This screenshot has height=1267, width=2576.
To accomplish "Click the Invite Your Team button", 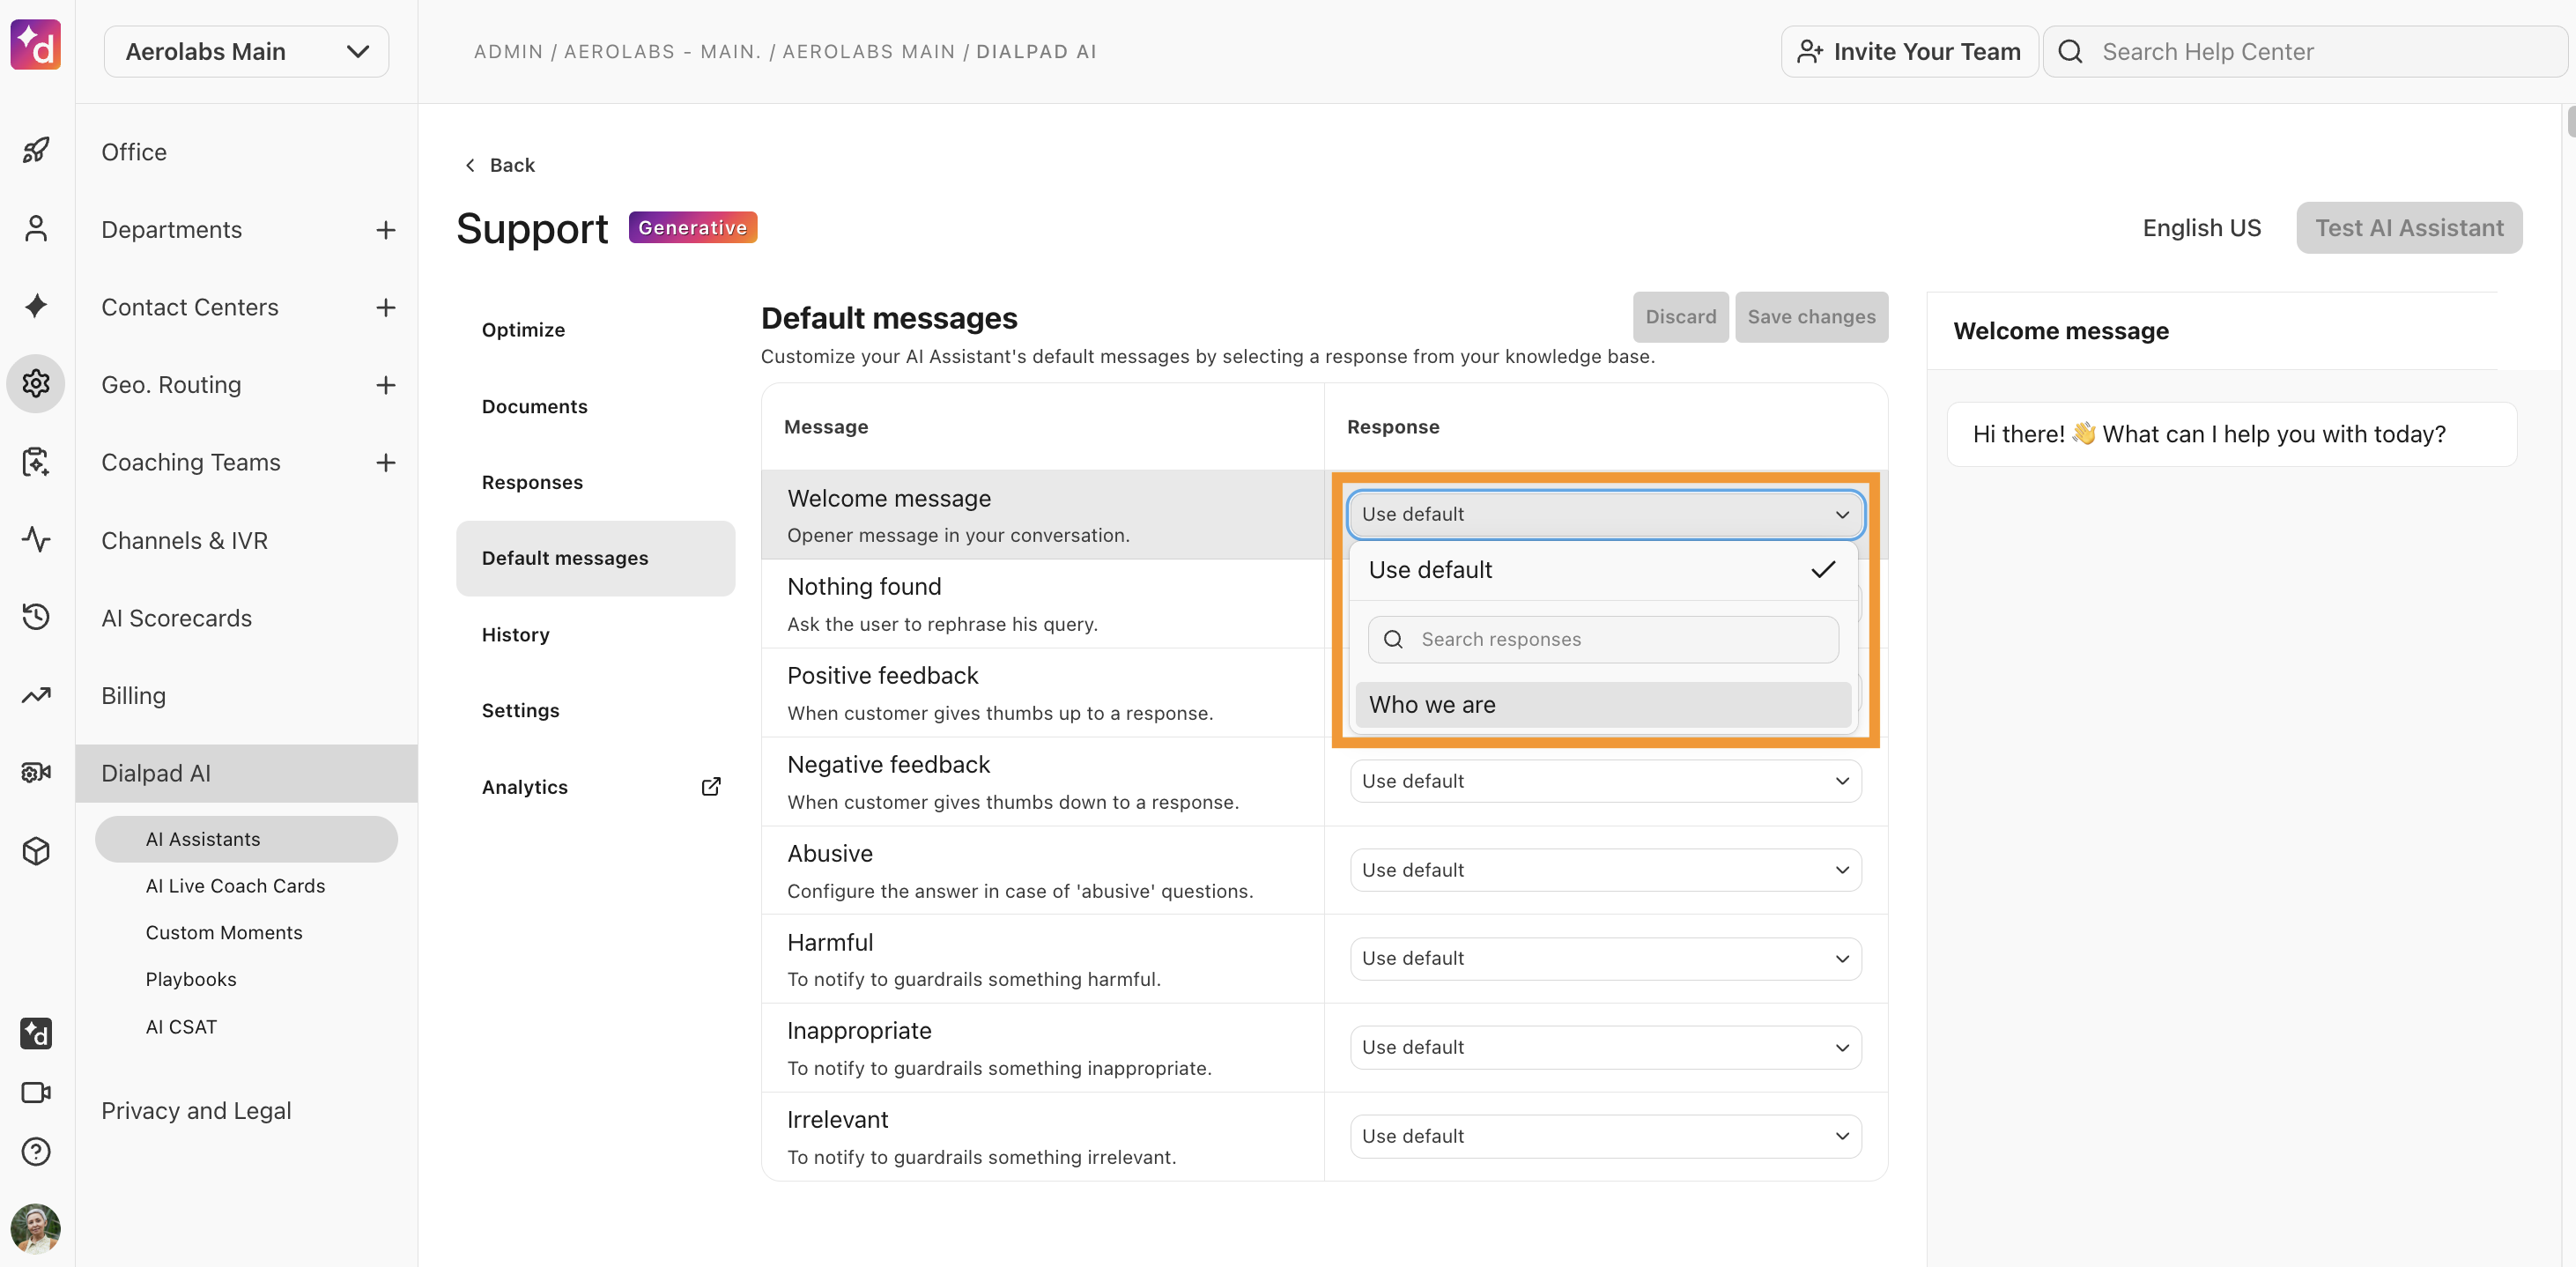I will 1908,52.
